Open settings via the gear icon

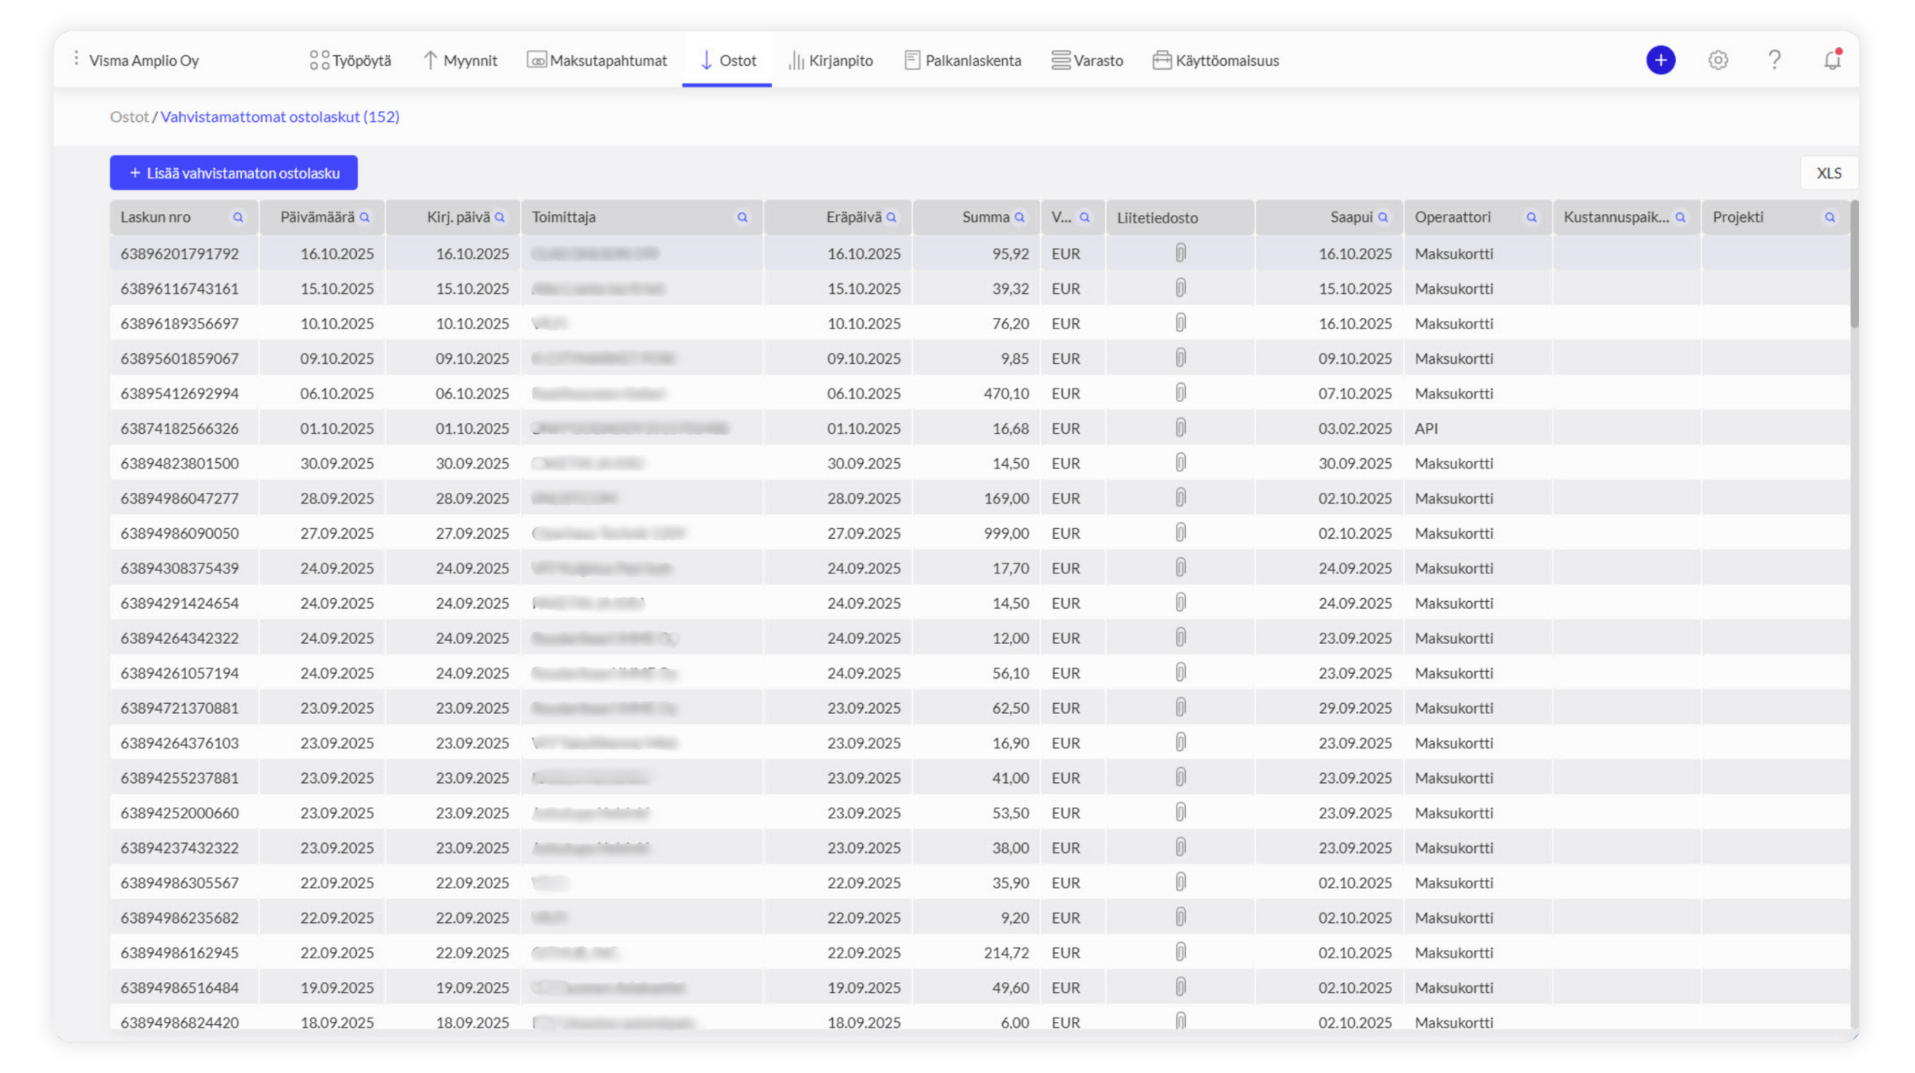(1717, 60)
